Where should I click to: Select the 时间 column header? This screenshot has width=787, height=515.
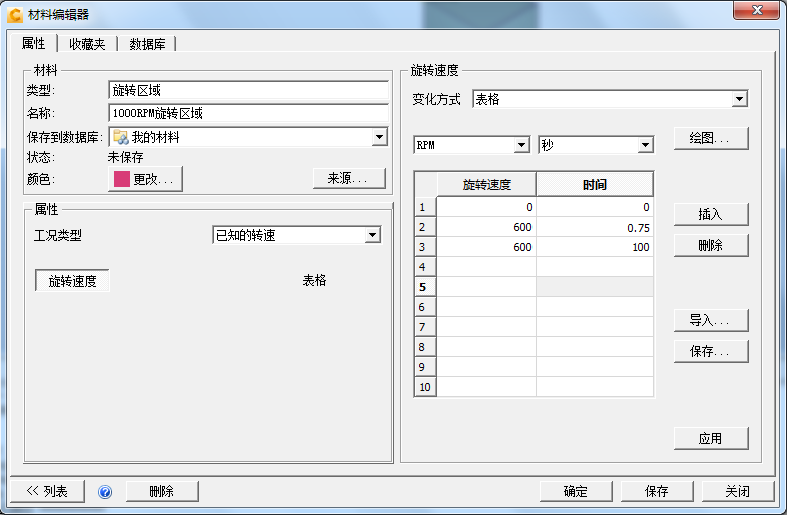[x=595, y=184]
